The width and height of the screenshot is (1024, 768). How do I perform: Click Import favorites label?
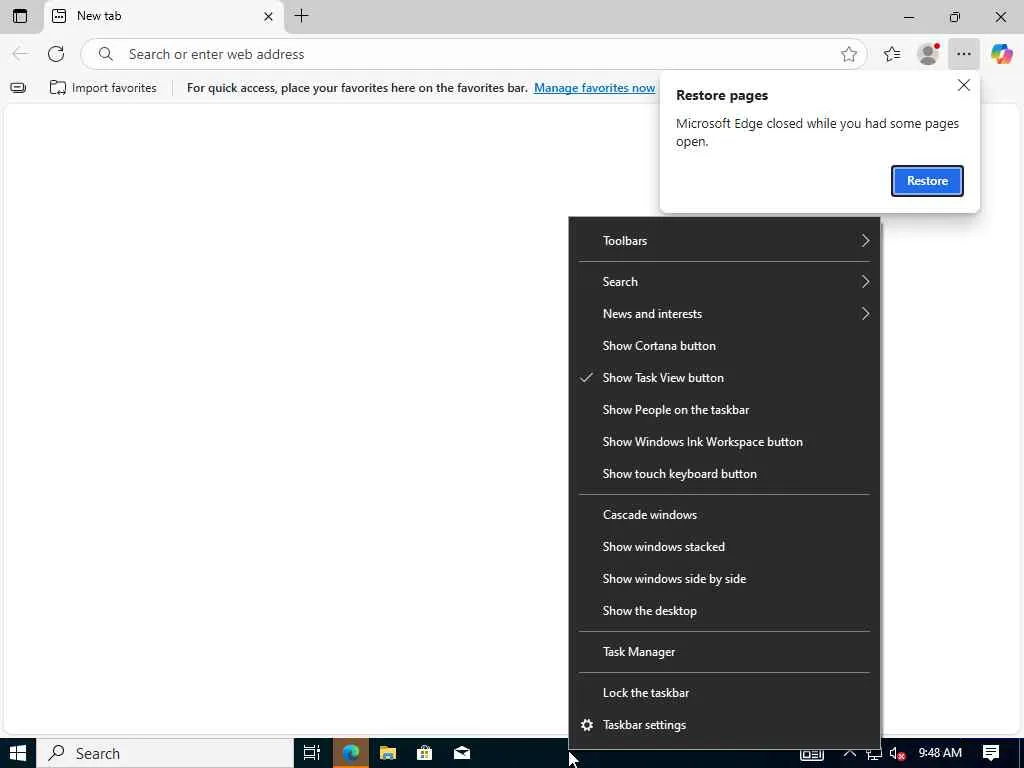pos(114,88)
